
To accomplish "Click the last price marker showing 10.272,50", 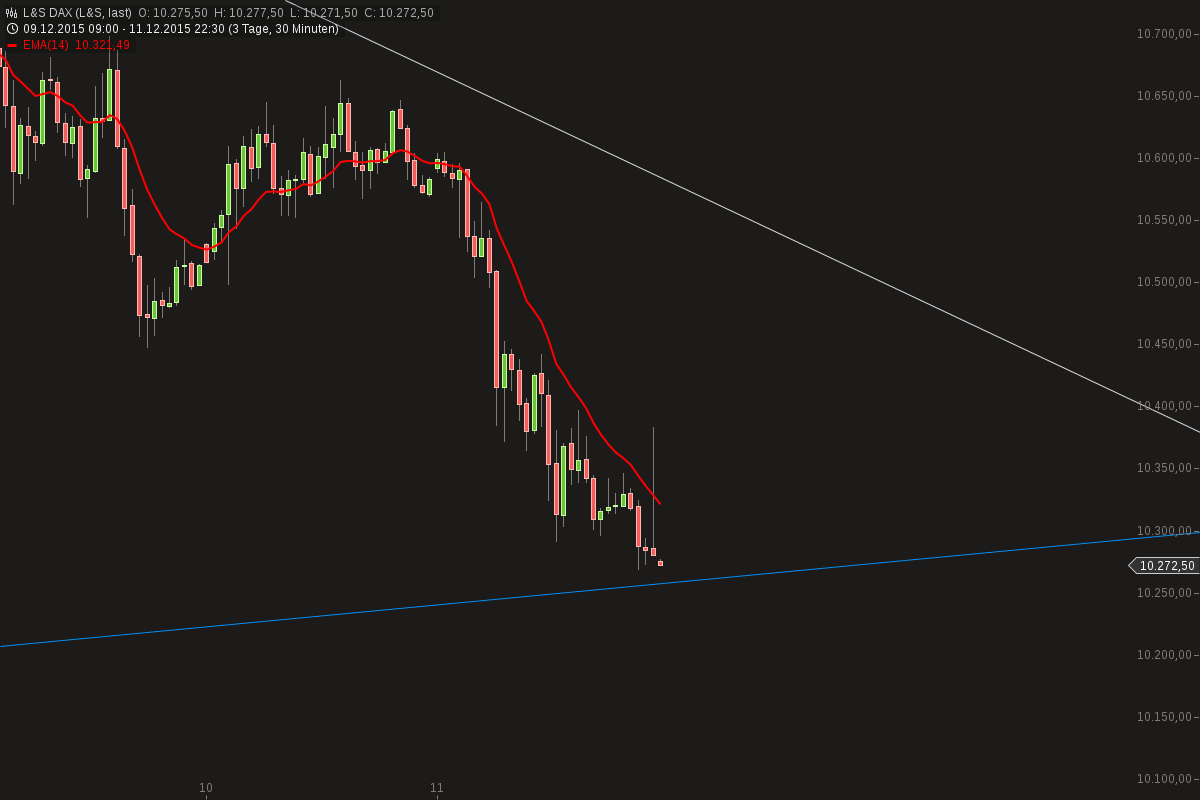I will point(1166,566).
